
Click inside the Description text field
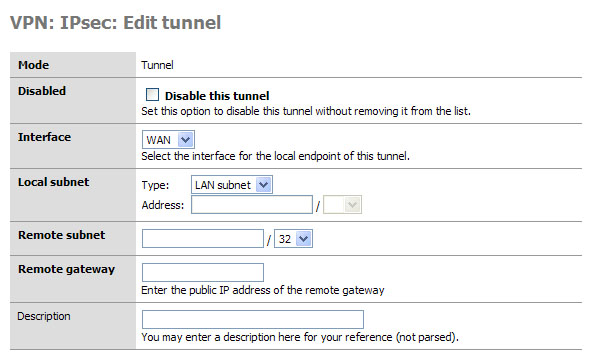[252, 319]
